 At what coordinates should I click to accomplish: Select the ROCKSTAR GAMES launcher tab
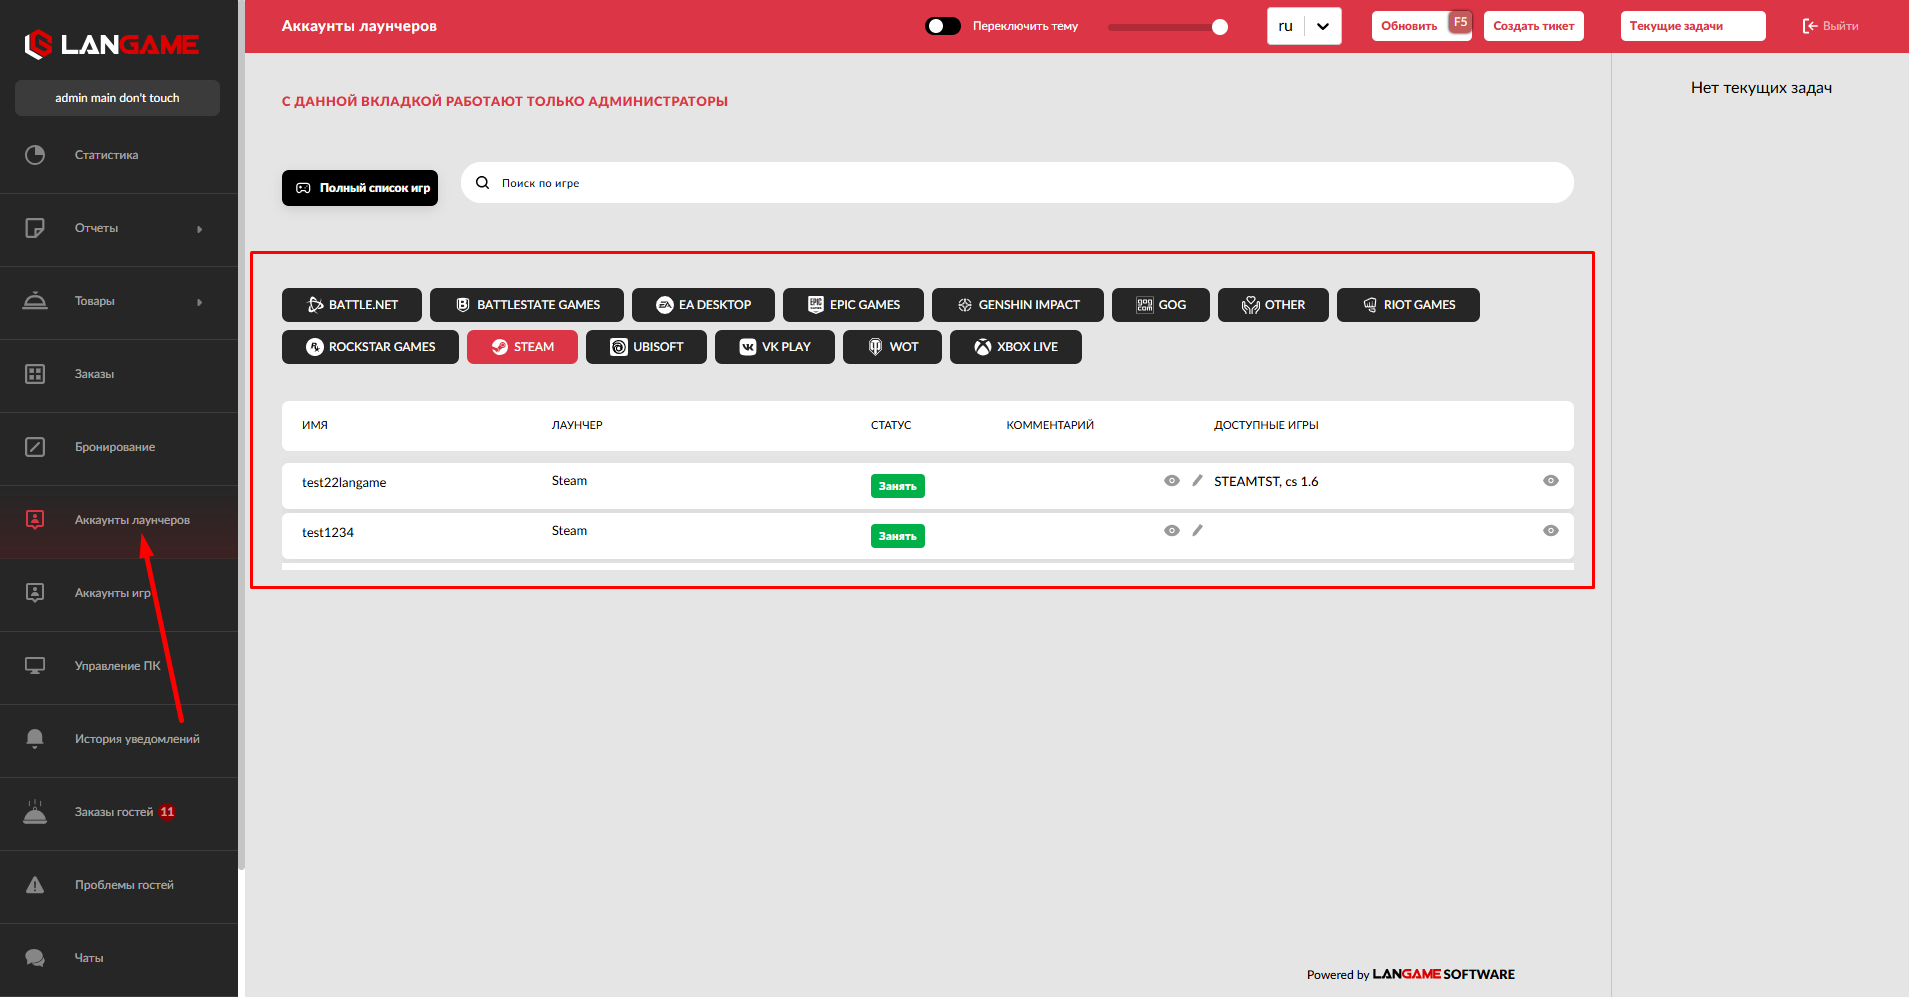370,347
